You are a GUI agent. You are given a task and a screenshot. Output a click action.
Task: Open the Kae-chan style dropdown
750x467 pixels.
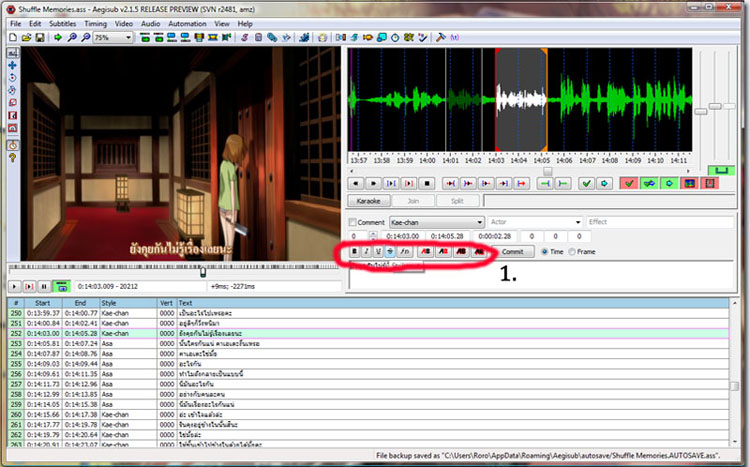[437, 222]
